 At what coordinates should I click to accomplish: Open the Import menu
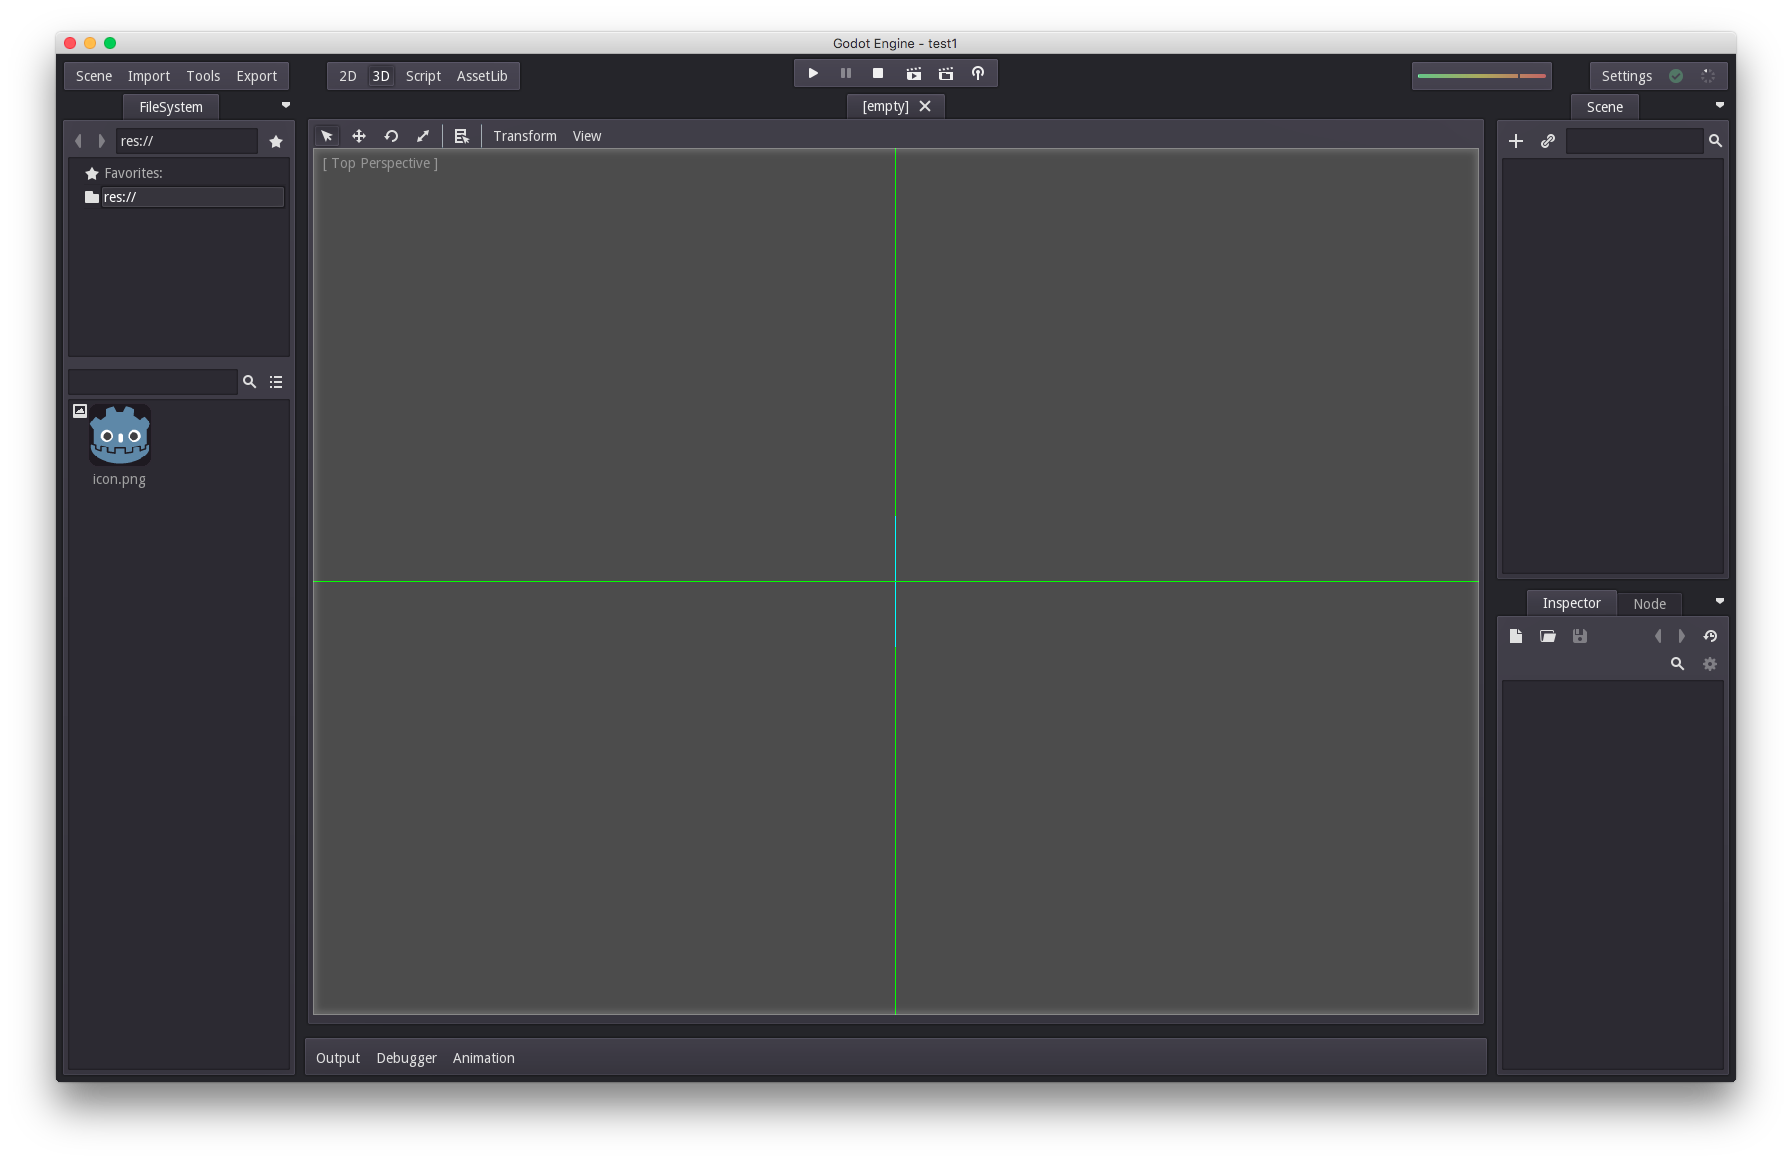coord(149,76)
